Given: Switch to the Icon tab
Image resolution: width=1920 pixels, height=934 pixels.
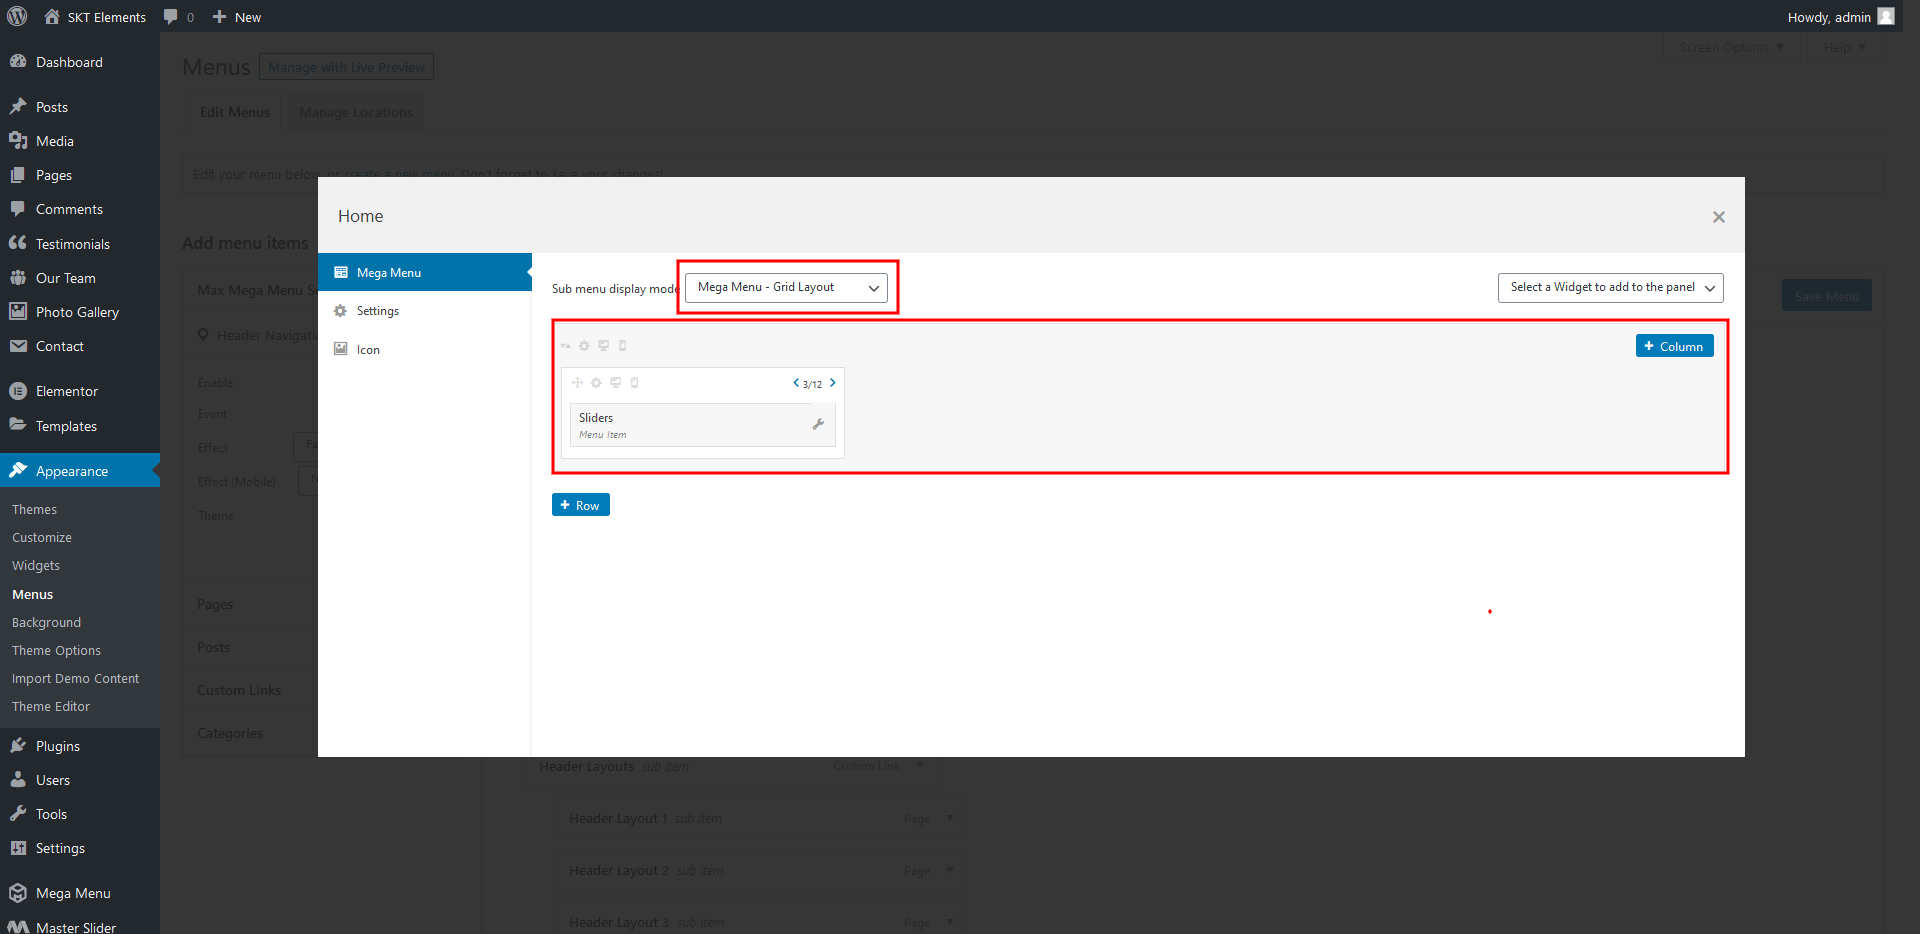Looking at the screenshot, I should (x=368, y=350).
